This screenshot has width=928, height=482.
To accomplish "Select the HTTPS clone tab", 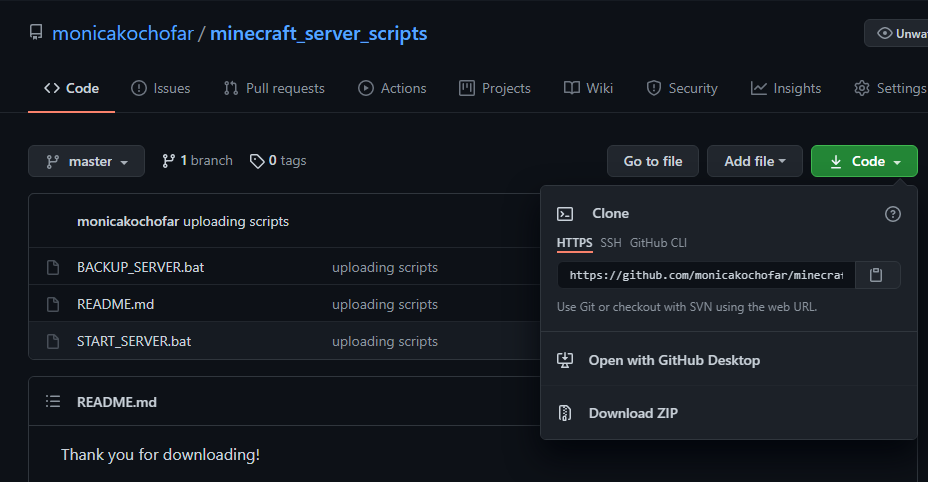I will (574, 243).
